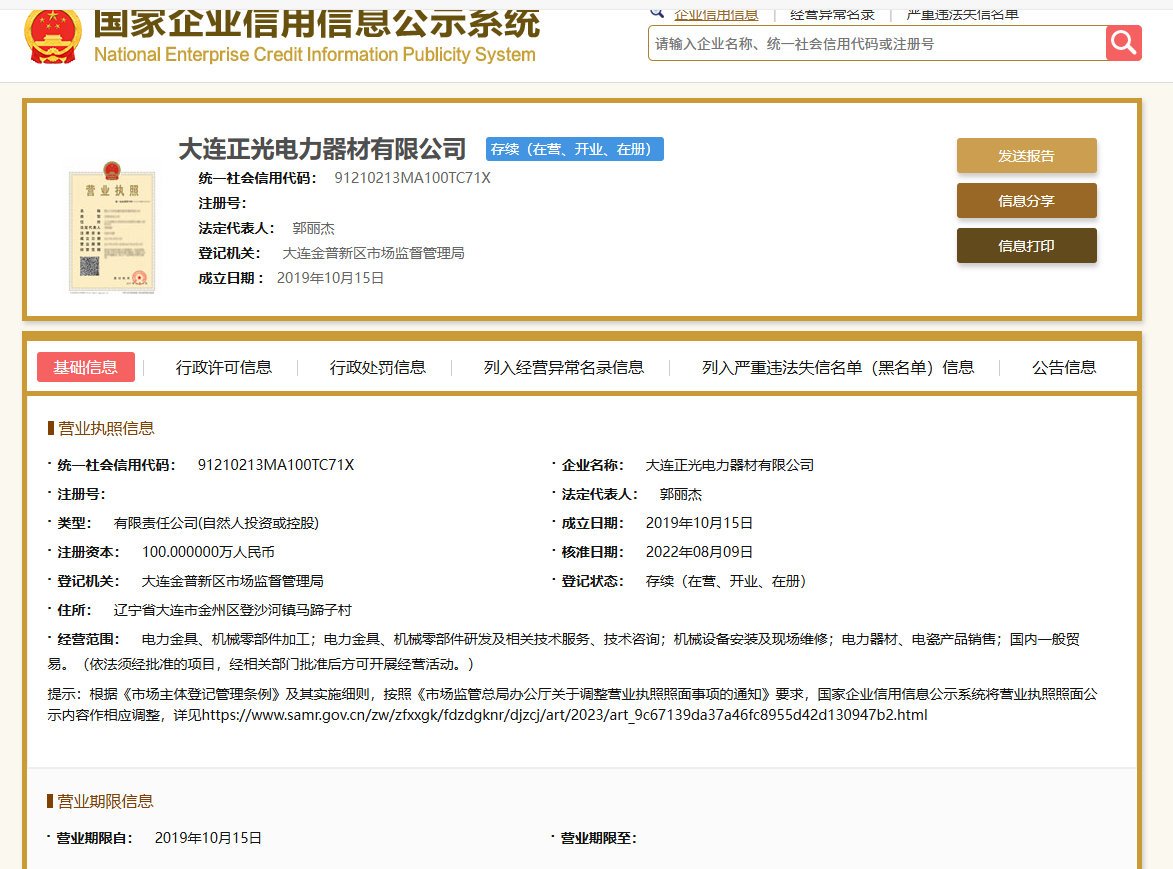Click the 发送报告 button
Image resolution: width=1173 pixels, height=869 pixels.
1026,156
